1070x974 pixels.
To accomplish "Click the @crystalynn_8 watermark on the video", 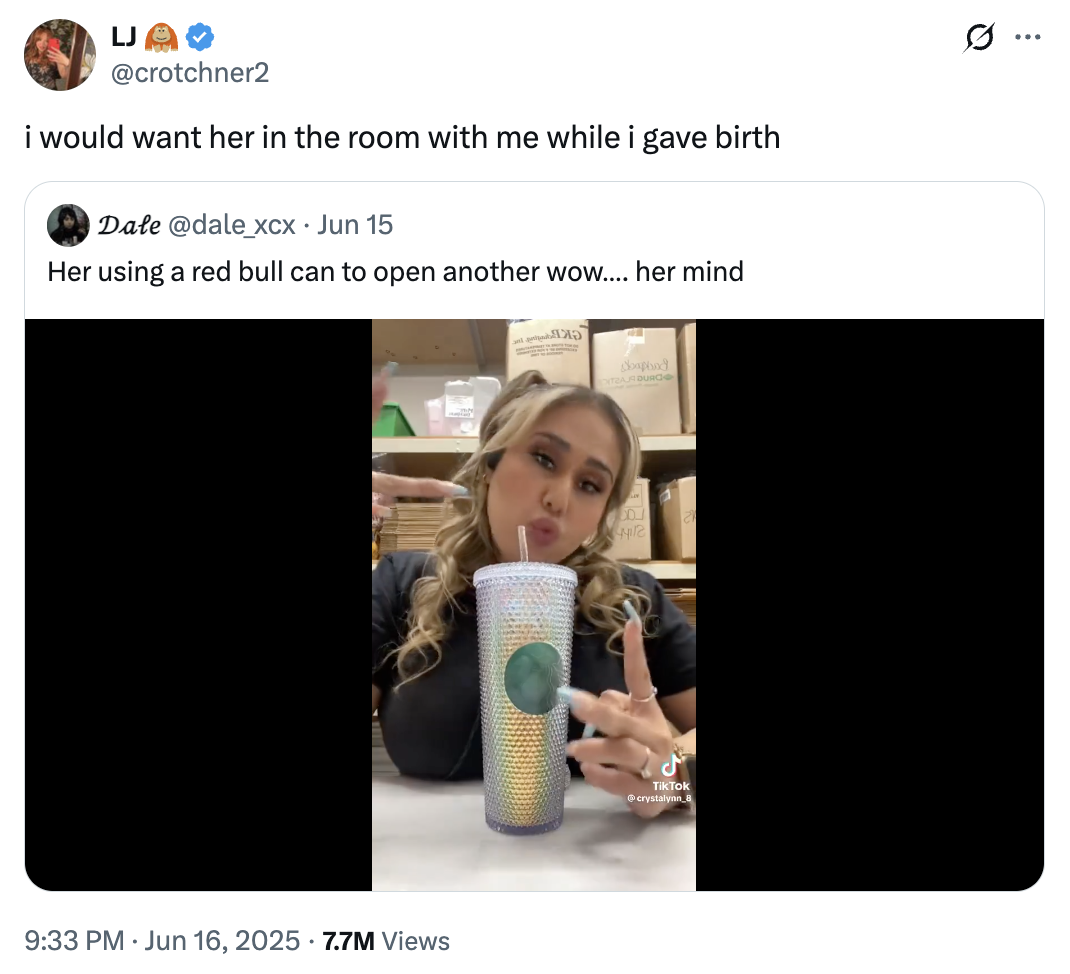I will coord(659,799).
